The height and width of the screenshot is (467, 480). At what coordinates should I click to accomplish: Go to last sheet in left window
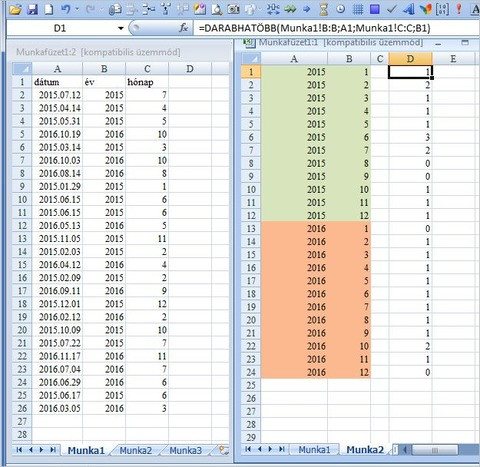pos(53,450)
